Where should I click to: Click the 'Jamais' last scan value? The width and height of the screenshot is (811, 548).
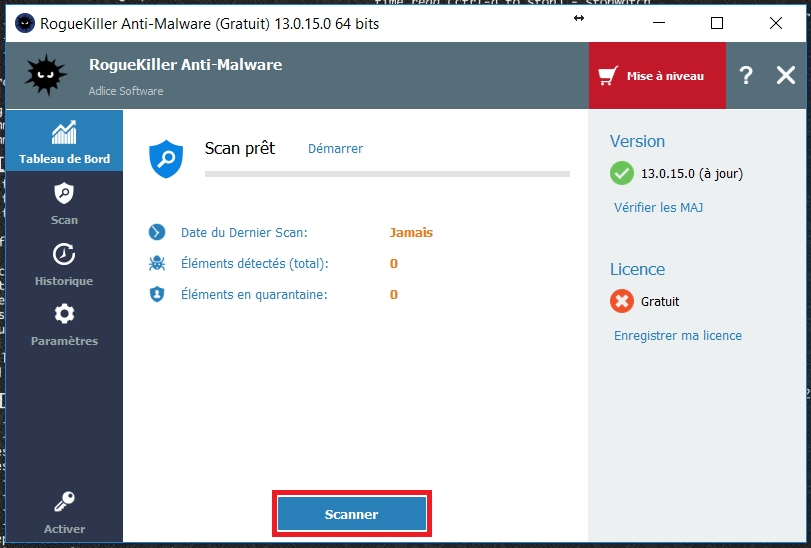coord(411,233)
